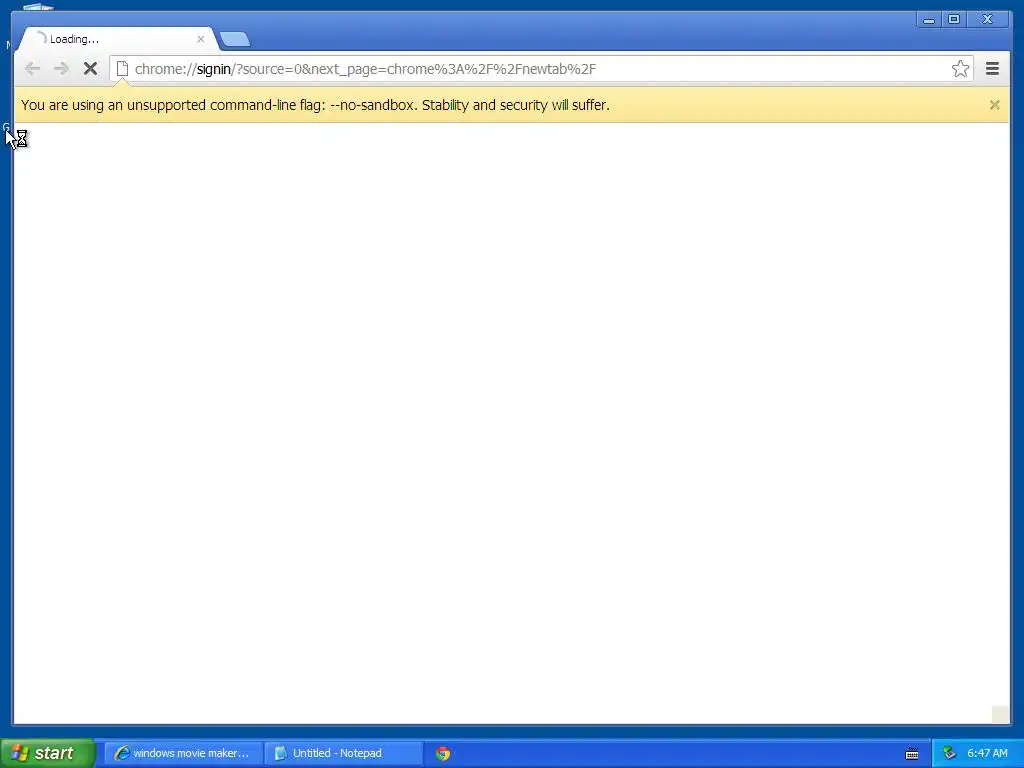Image resolution: width=1024 pixels, height=768 pixels.
Task: Stop page loading with the X button
Action: click(x=90, y=69)
